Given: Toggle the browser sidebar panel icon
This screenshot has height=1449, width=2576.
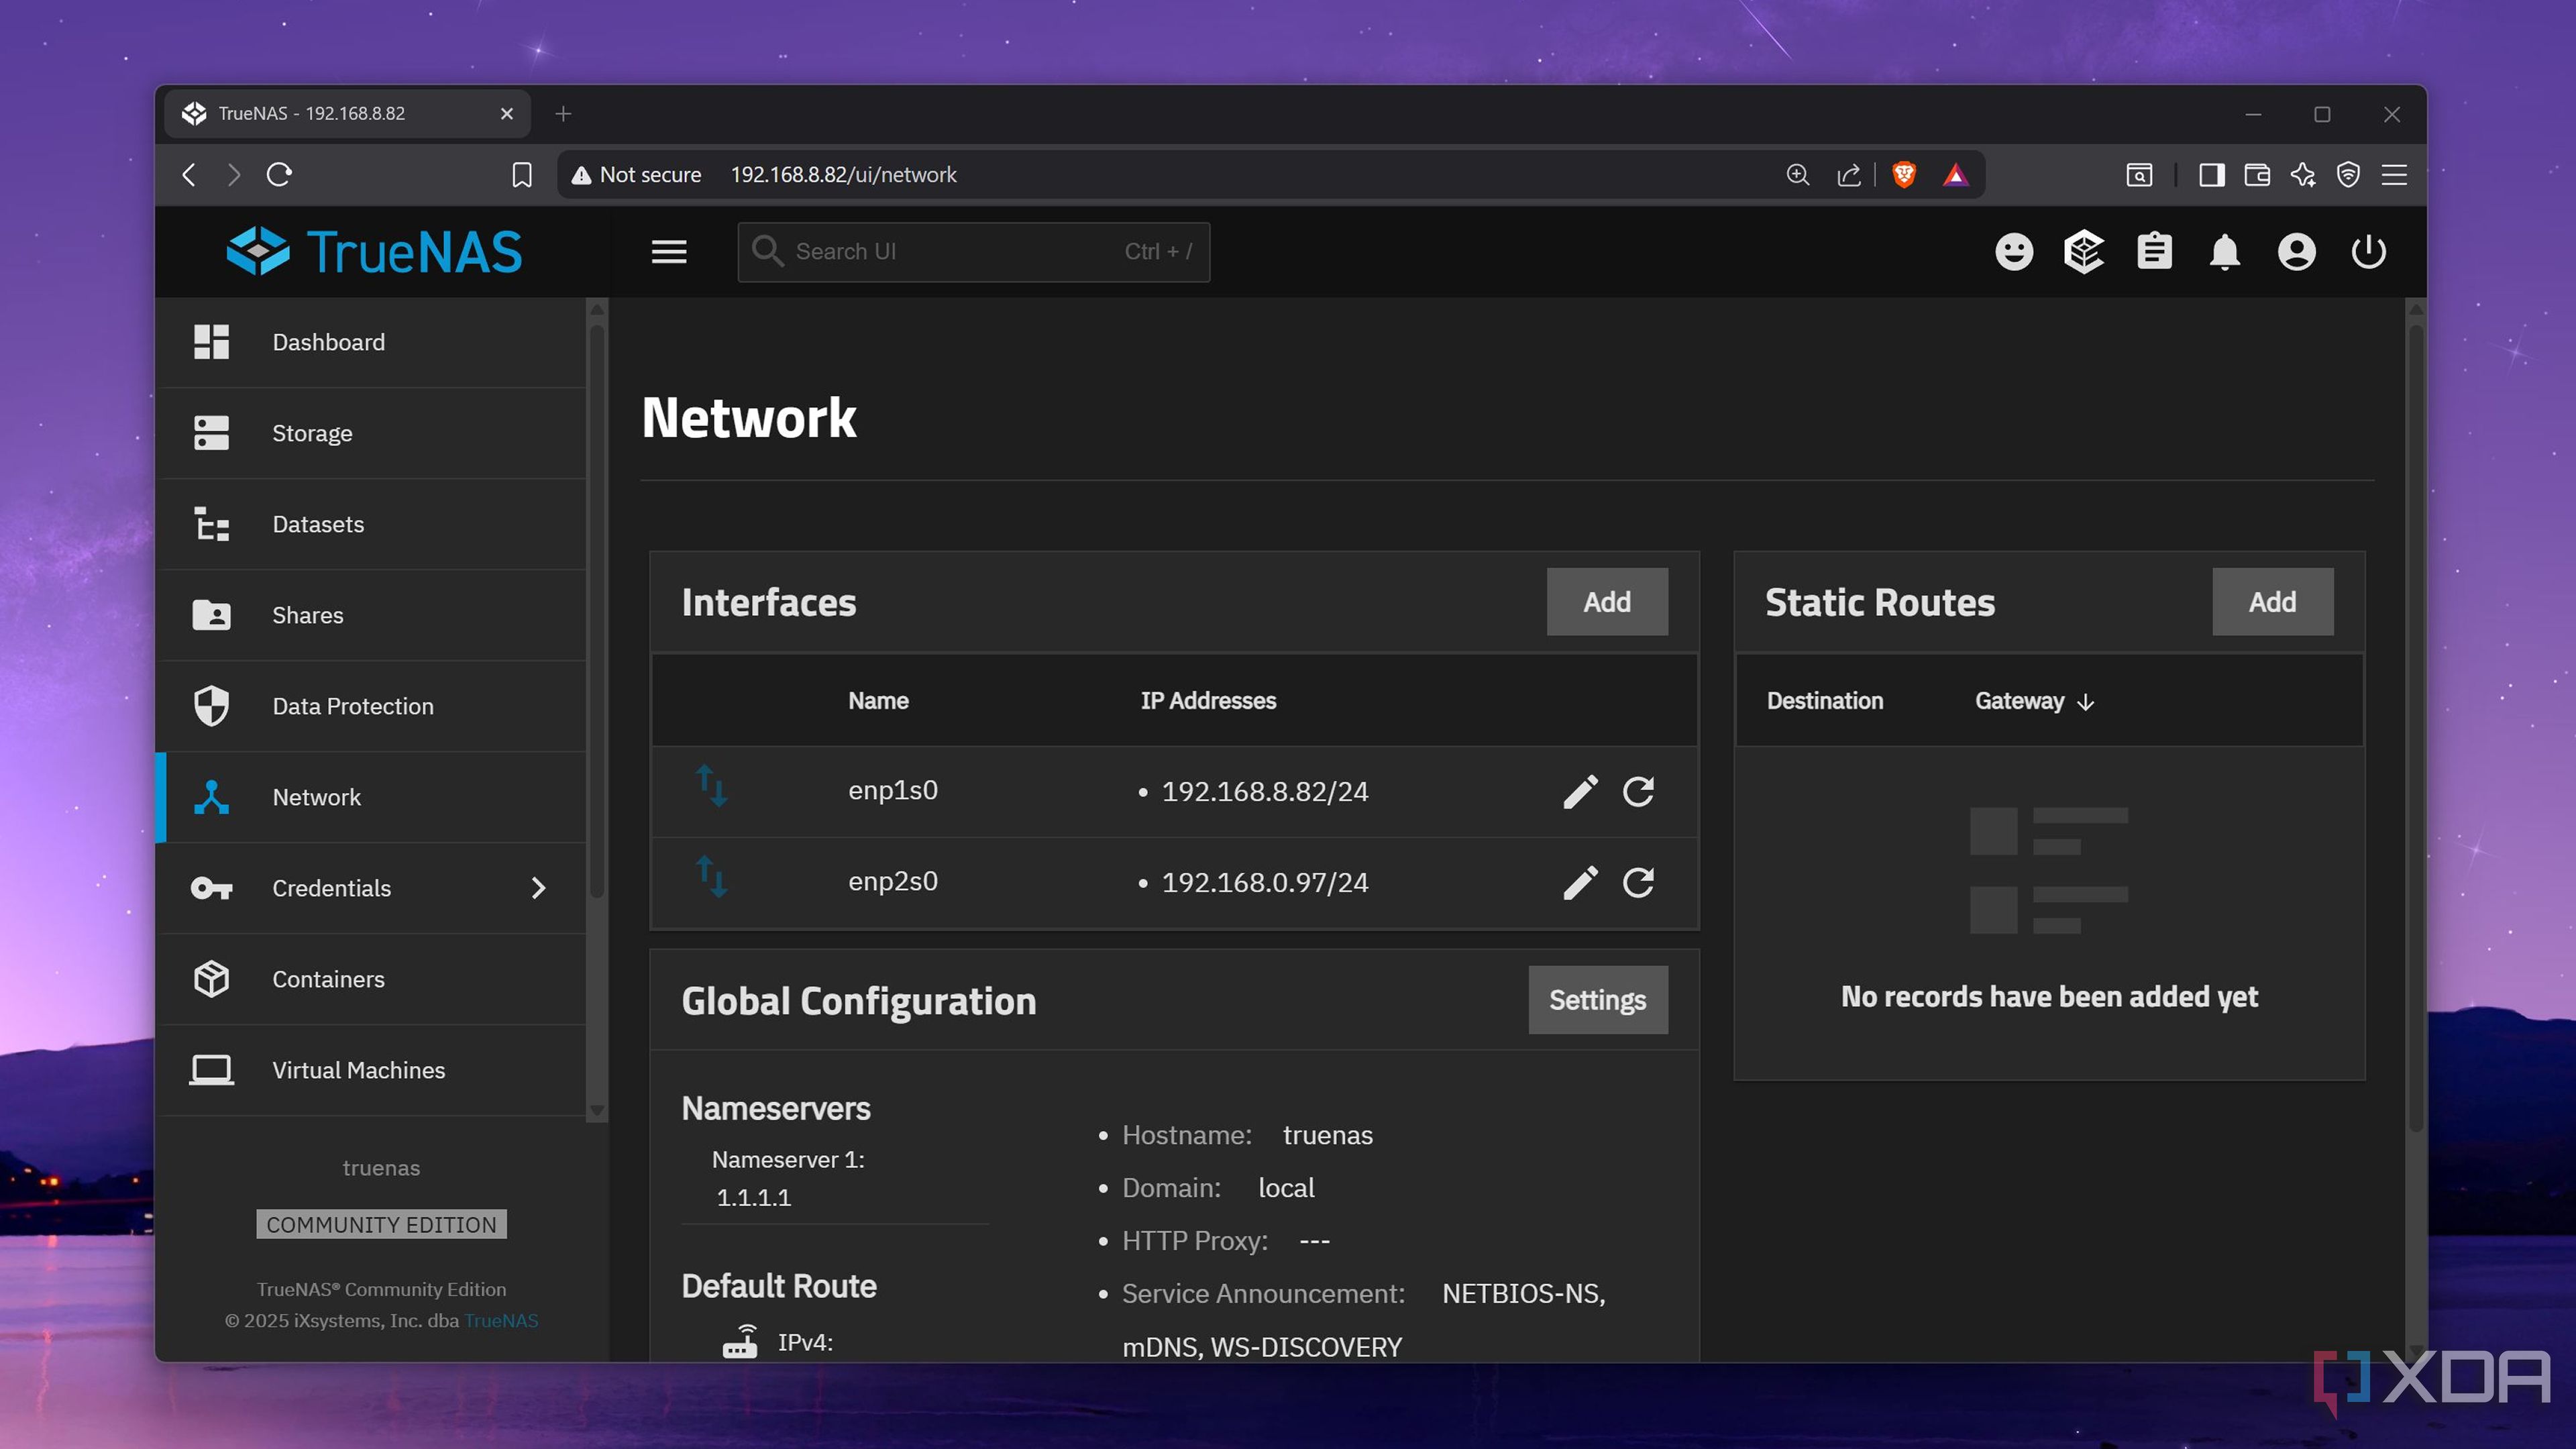Looking at the screenshot, I should [2211, 175].
